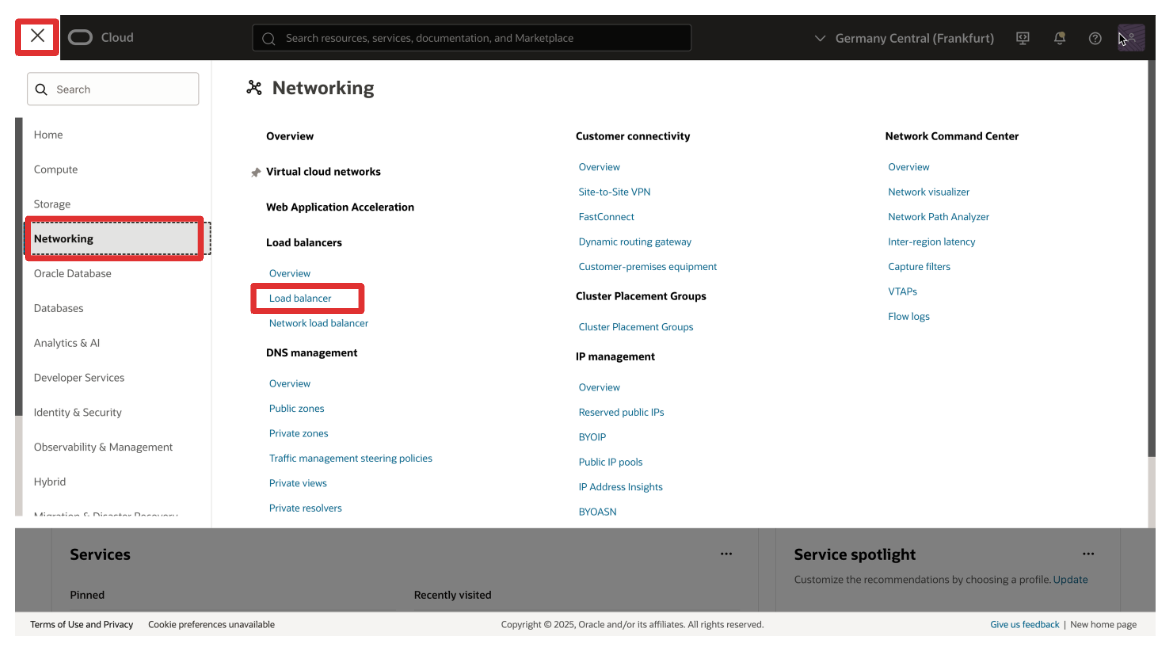This screenshot has height=651, width=1170.
Task: Open the user profile avatar menu
Action: click(1131, 38)
